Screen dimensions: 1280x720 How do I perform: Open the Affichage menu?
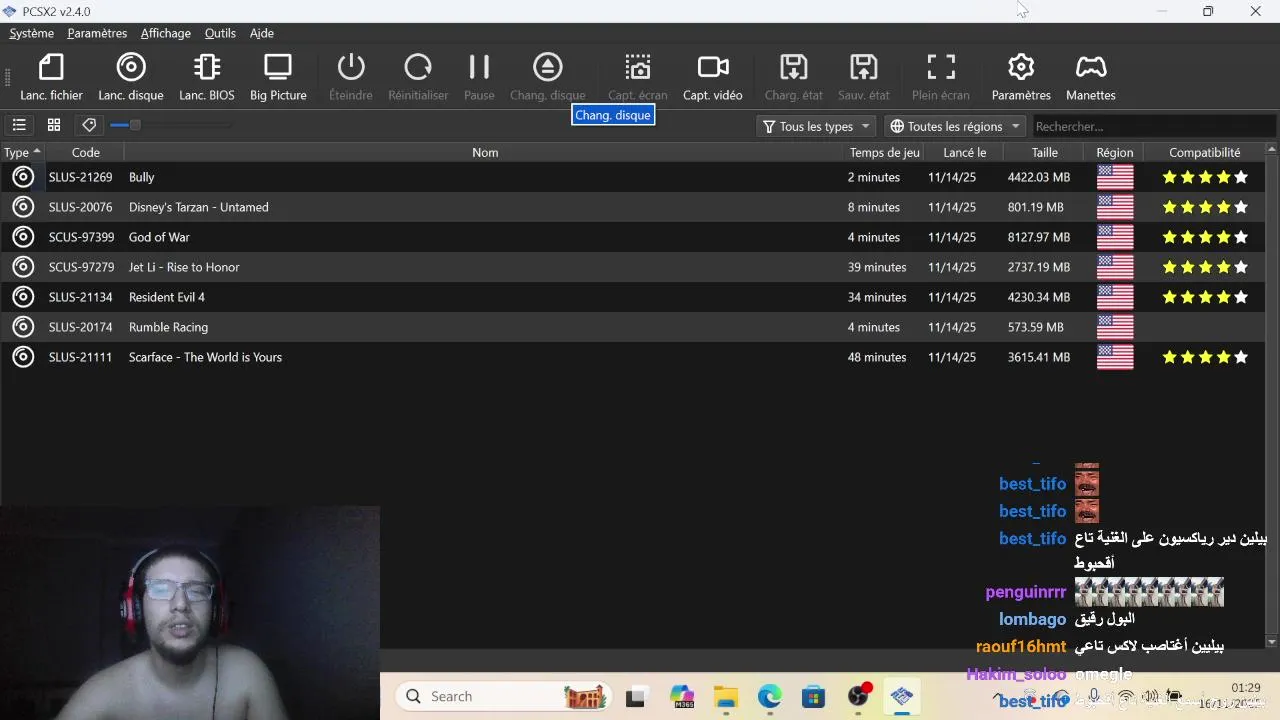click(x=166, y=33)
